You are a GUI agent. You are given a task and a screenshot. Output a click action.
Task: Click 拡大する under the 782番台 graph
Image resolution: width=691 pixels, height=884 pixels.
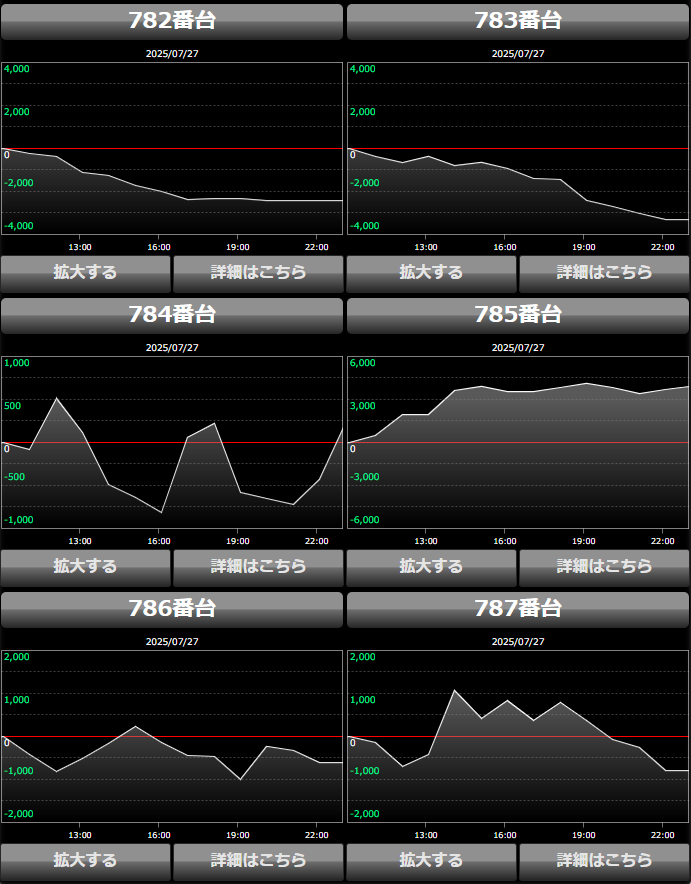coord(86,274)
